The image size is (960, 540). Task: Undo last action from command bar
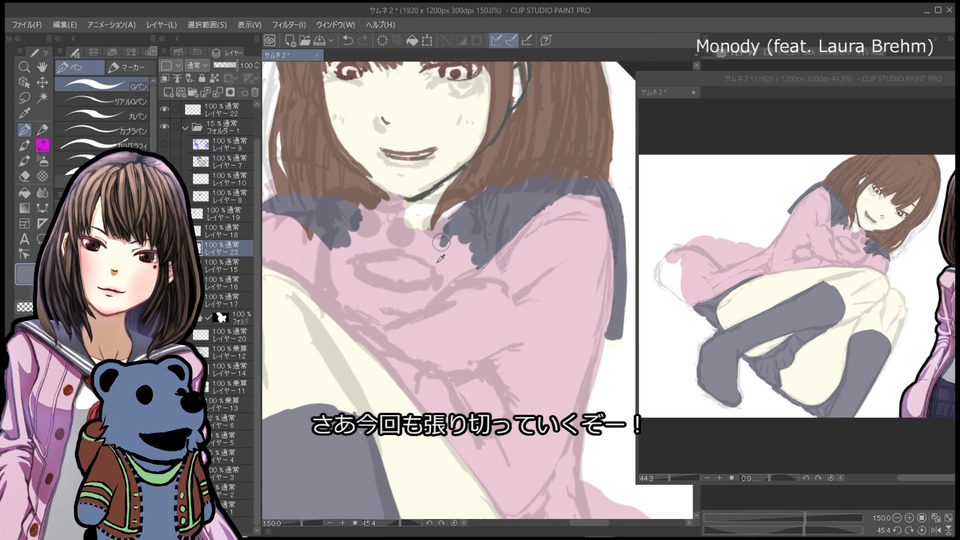pos(348,40)
